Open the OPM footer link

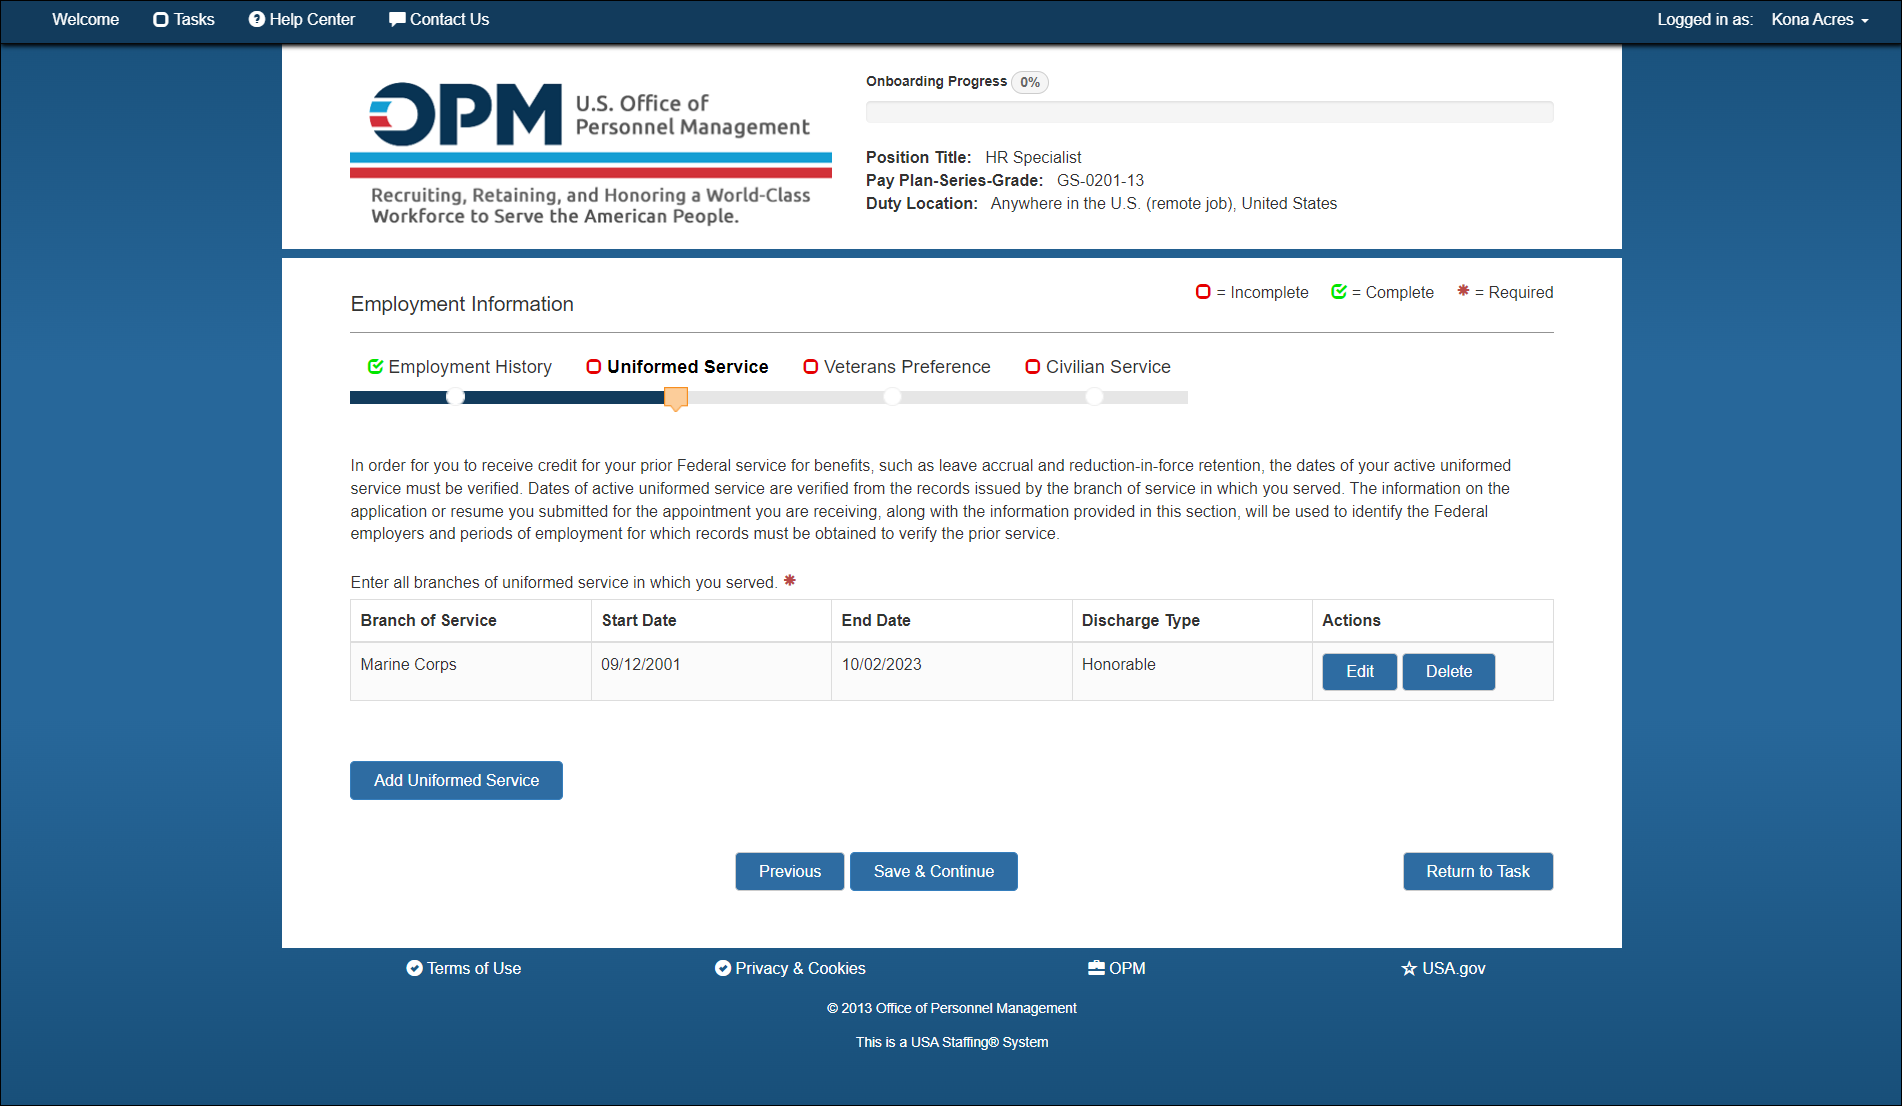[x=1117, y=968]
